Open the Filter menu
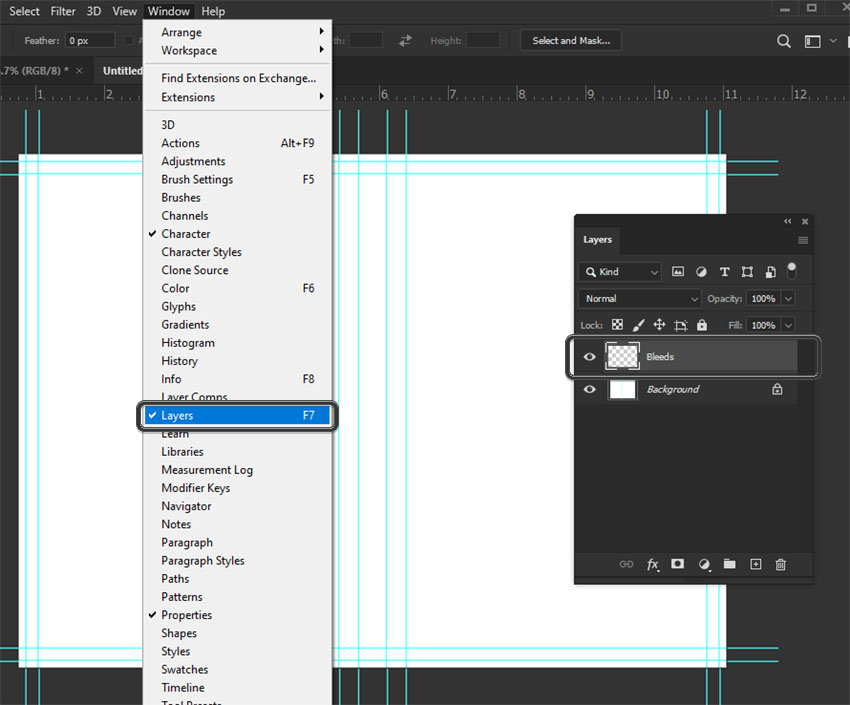This screenshot has width=850, height=705. 63,11
